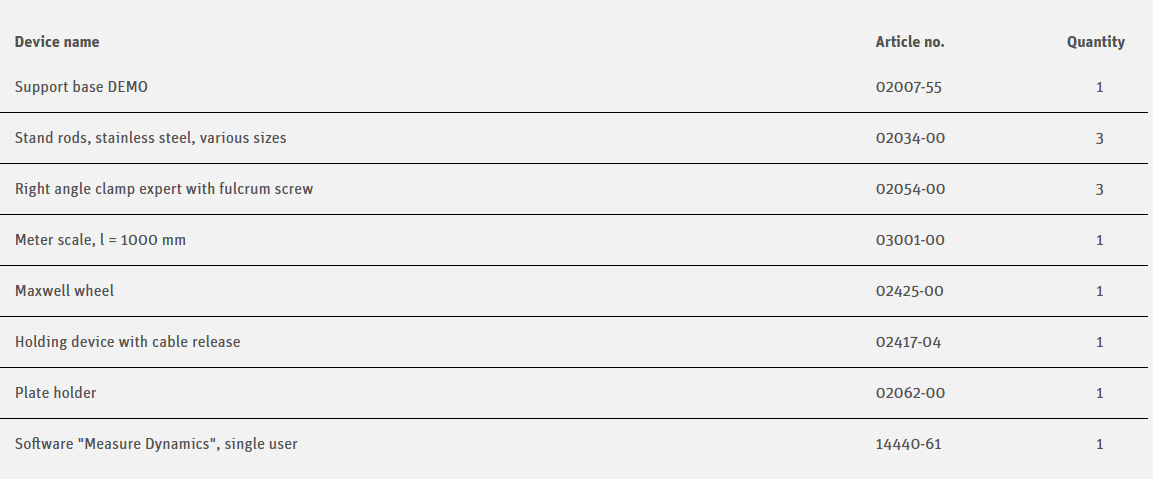
Task: Click Right angle clamp expert item
Action: point(164,189)
